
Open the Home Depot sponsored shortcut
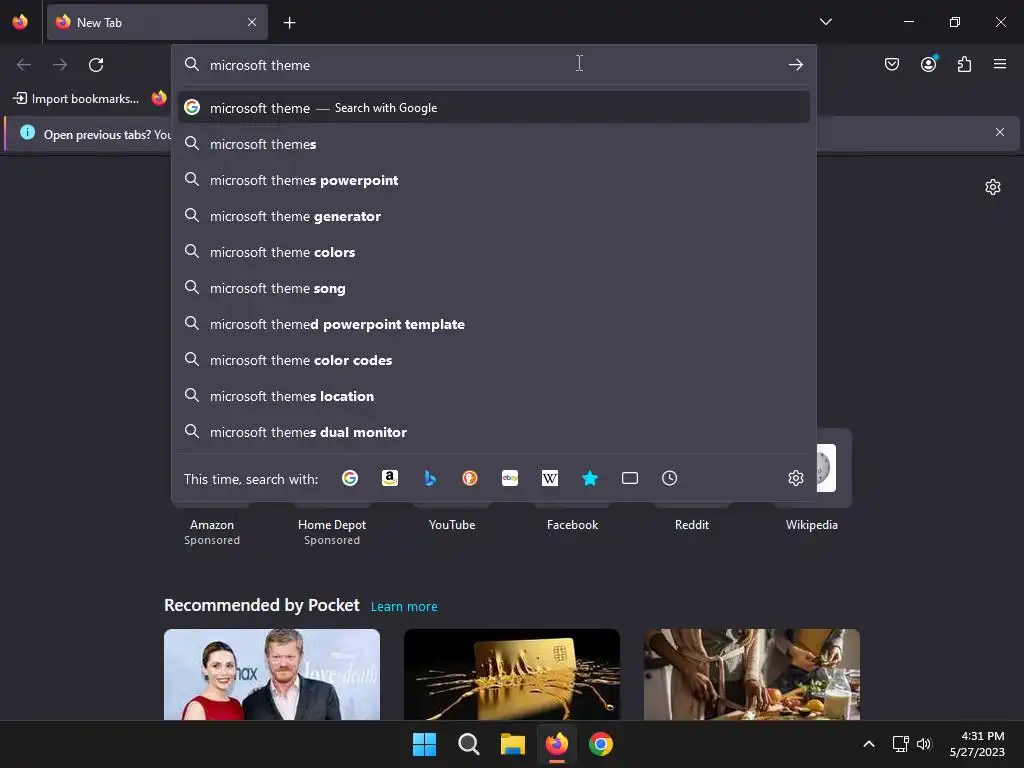pyautogui.click(x=332, y=525)
